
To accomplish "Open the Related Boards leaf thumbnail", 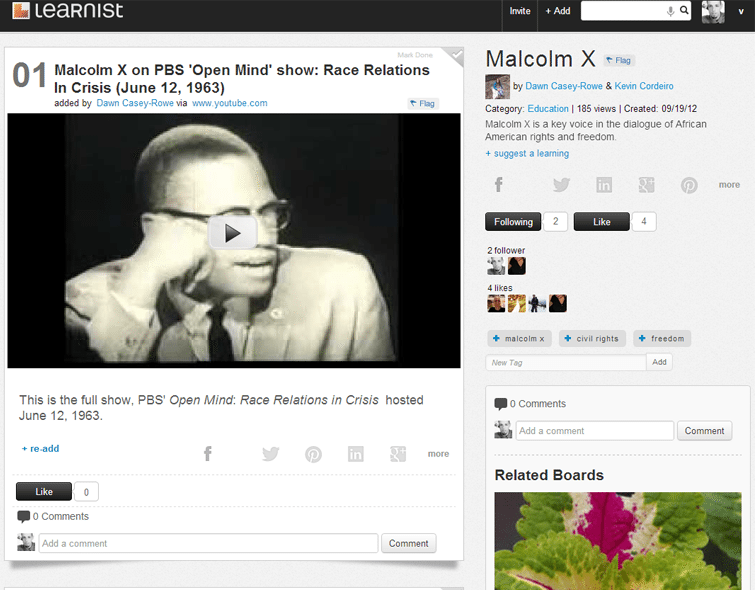I will click(618, 540).
